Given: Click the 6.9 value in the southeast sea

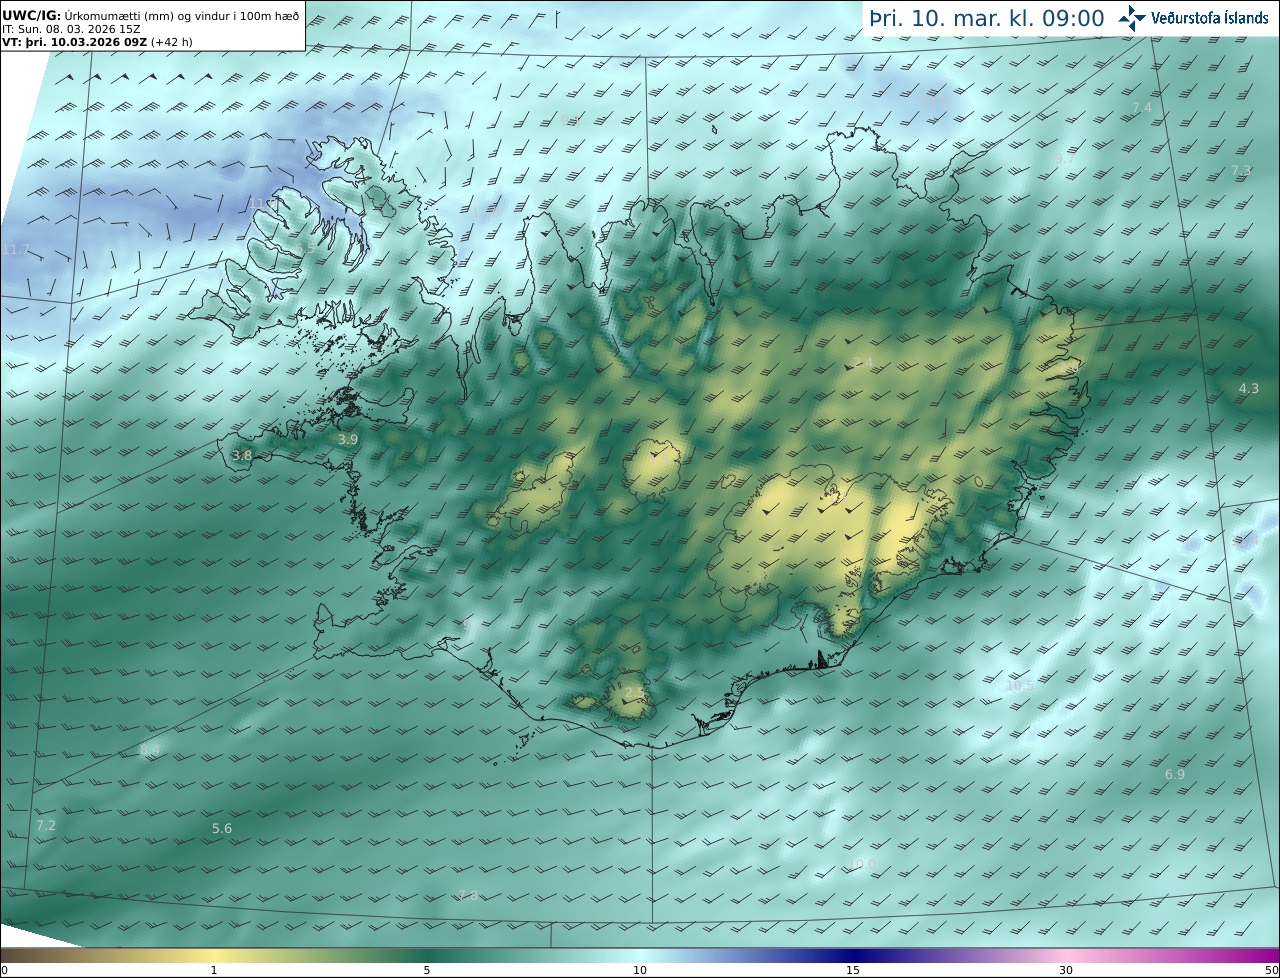Looking at the screenshot, I should [x=1175, y=775].
